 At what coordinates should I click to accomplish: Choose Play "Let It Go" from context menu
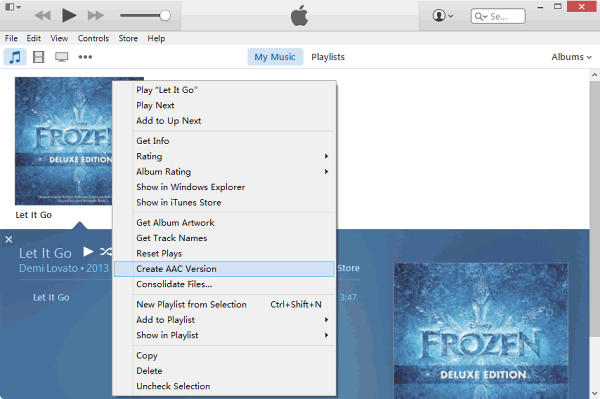(x=224, y=90)
